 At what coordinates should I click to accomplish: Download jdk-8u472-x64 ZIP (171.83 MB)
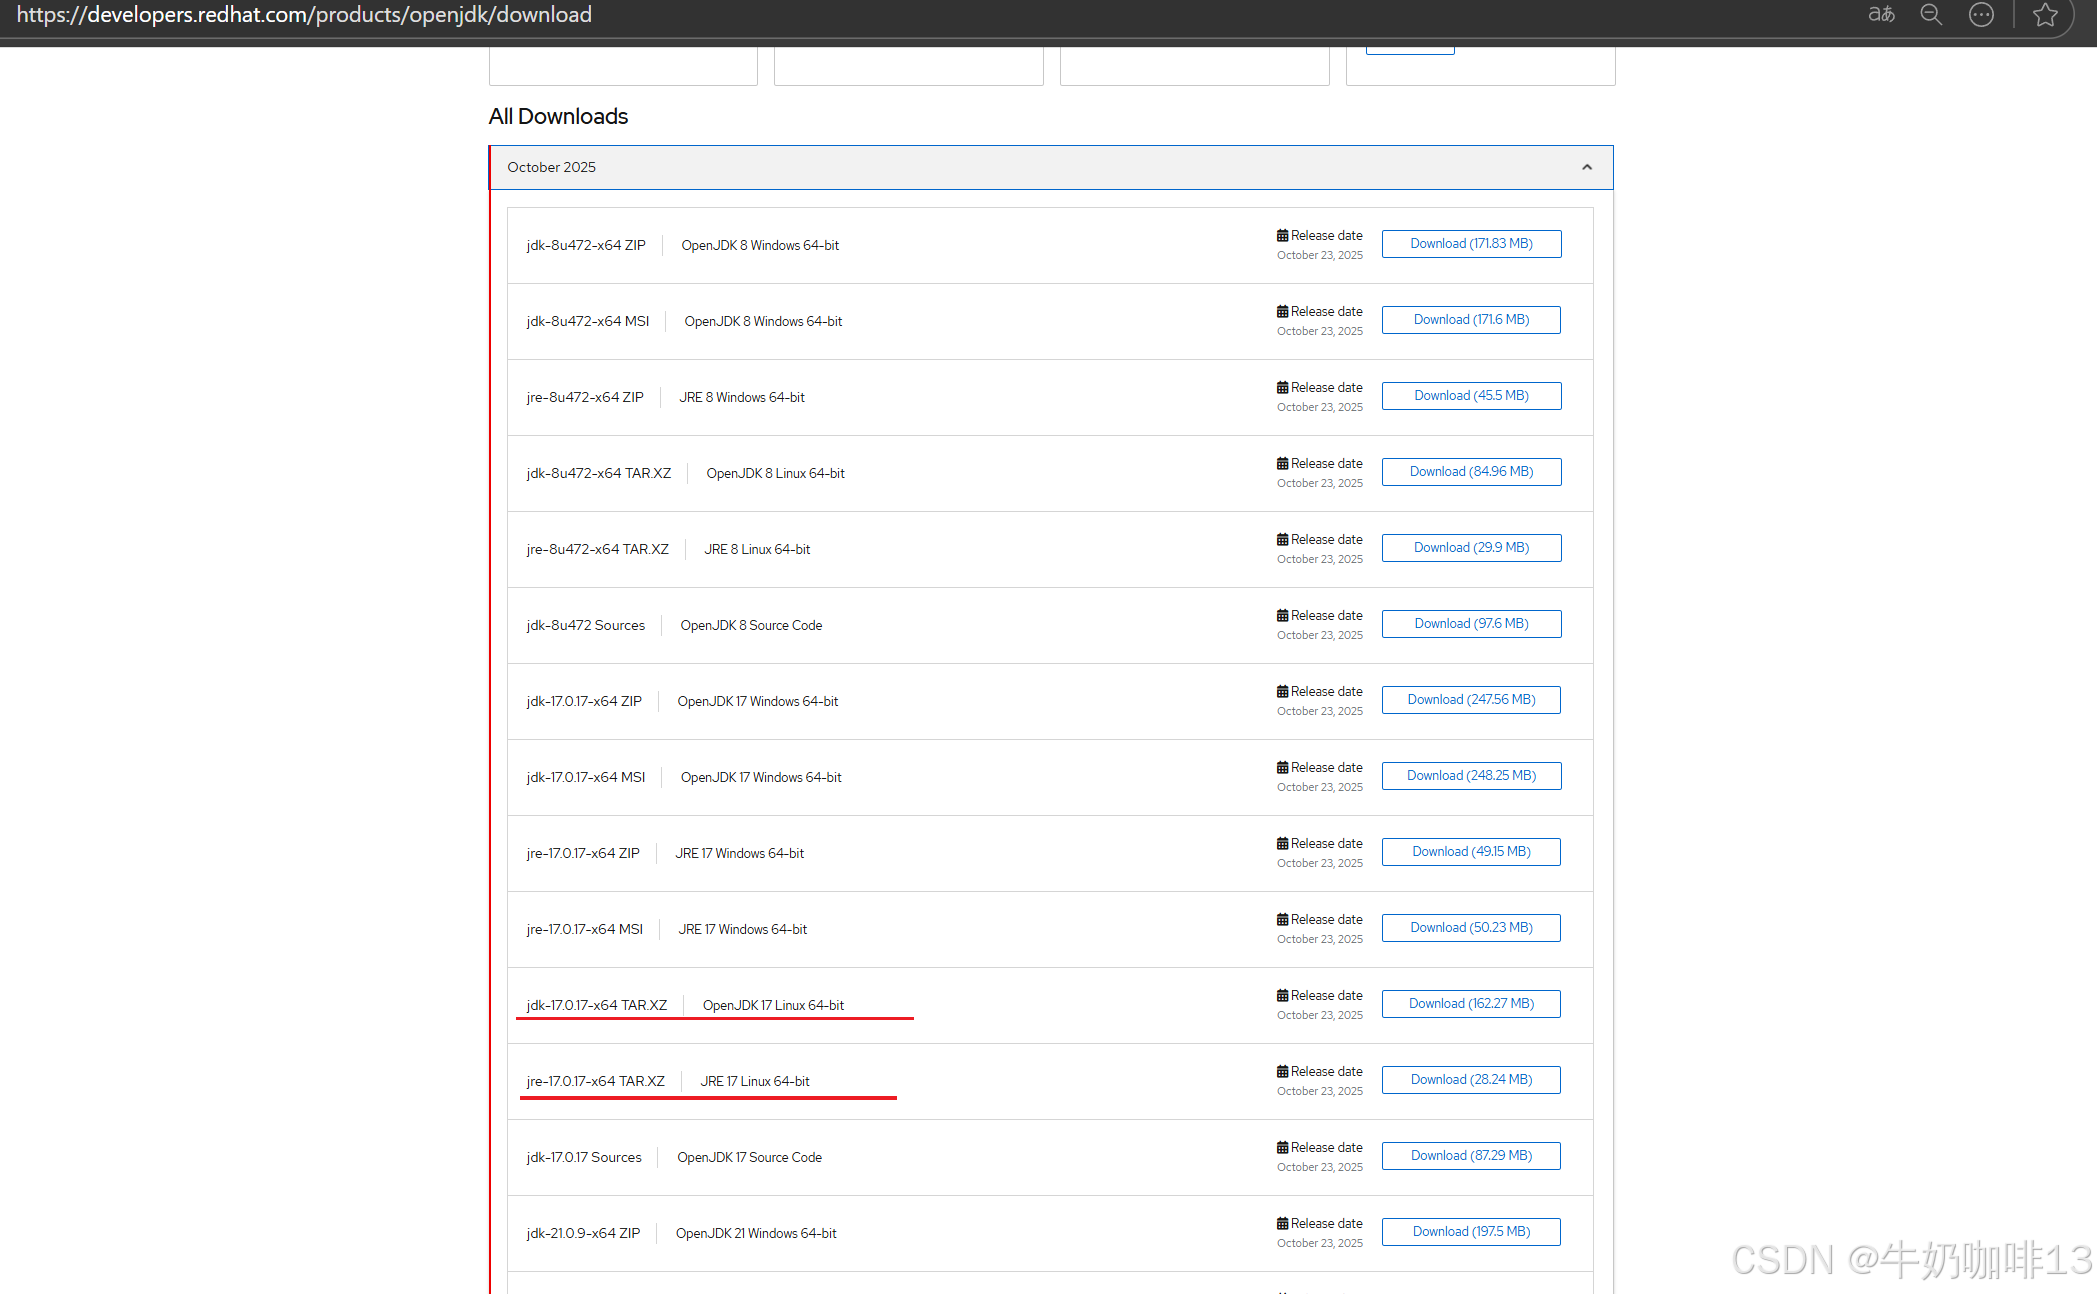(1471, 244)
